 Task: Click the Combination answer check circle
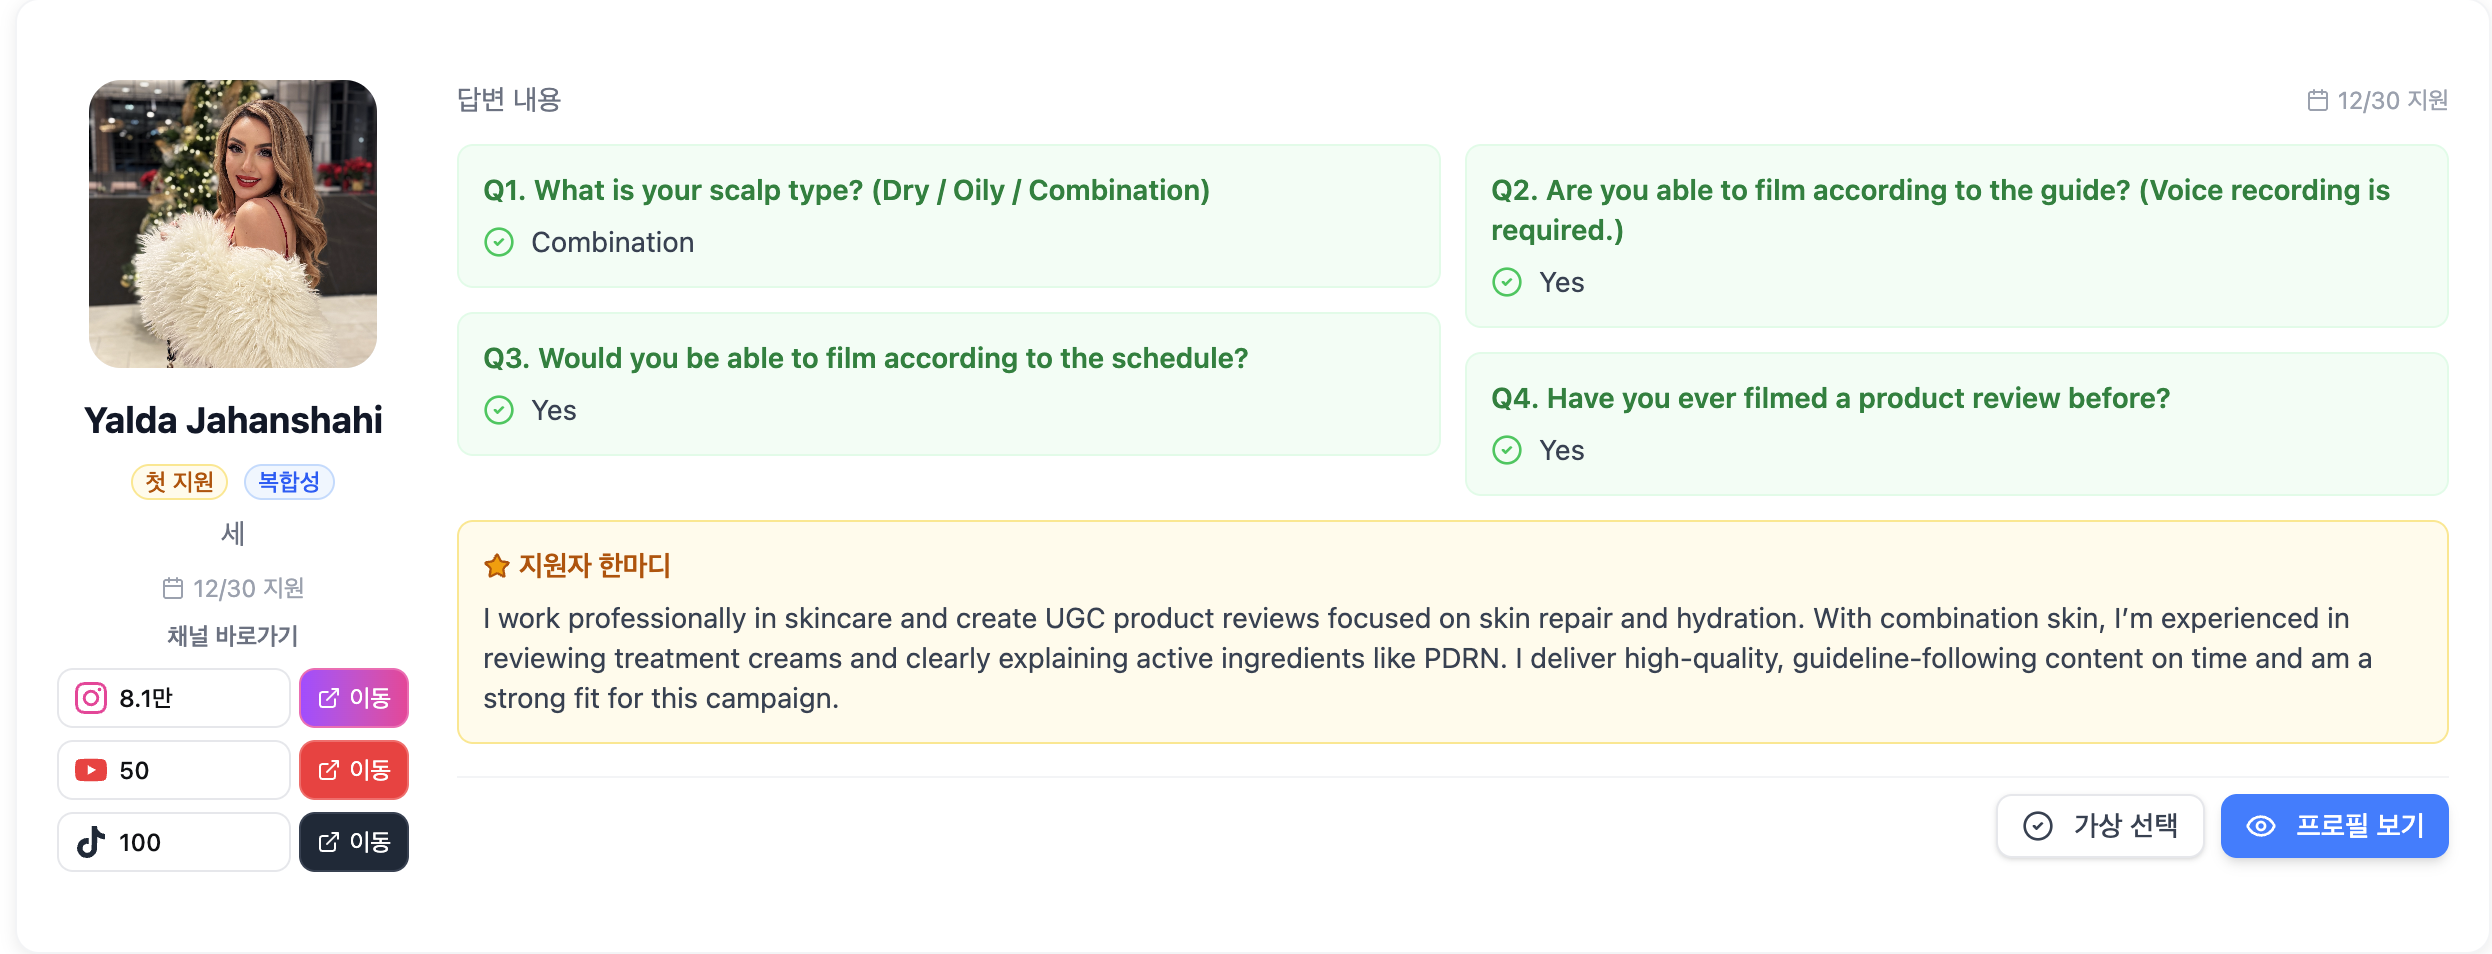499,242
